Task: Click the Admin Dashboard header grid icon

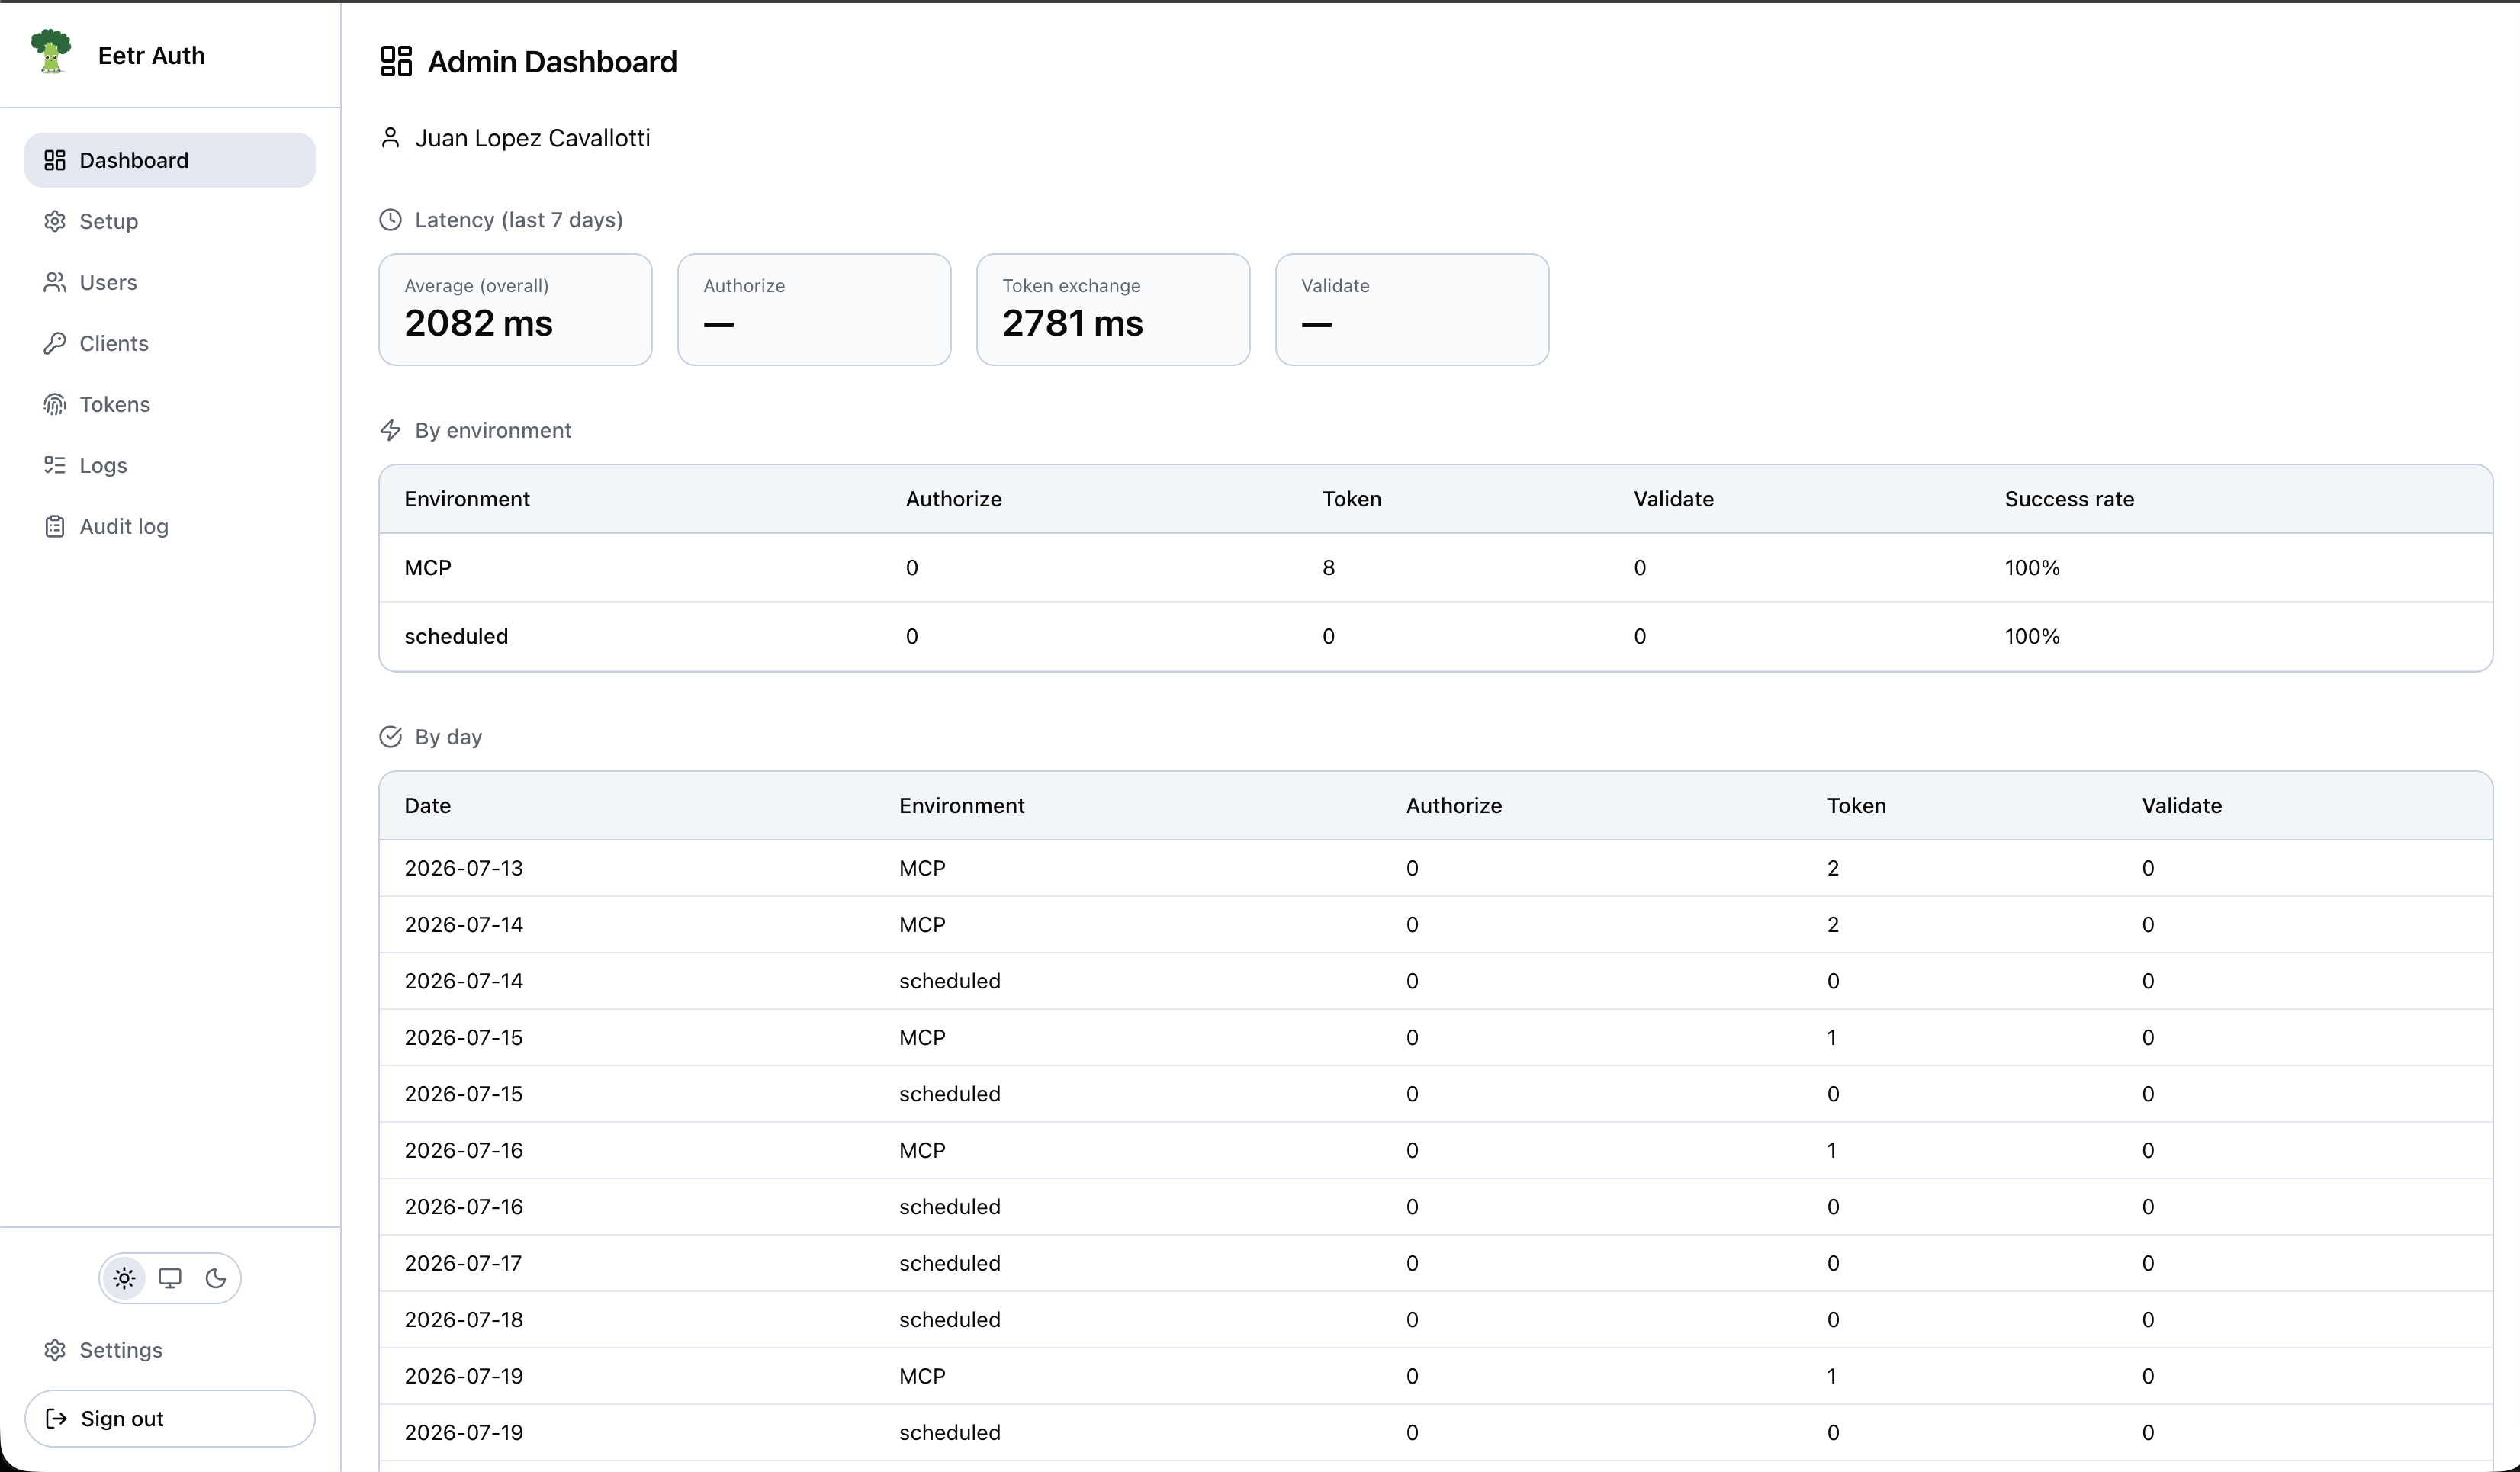Action: point(396,61)
